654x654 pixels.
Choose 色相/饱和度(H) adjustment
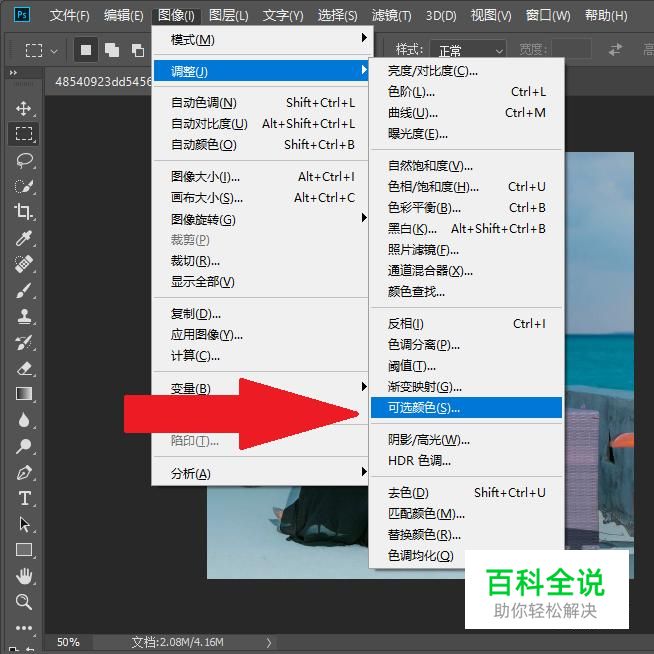[466, 186]
